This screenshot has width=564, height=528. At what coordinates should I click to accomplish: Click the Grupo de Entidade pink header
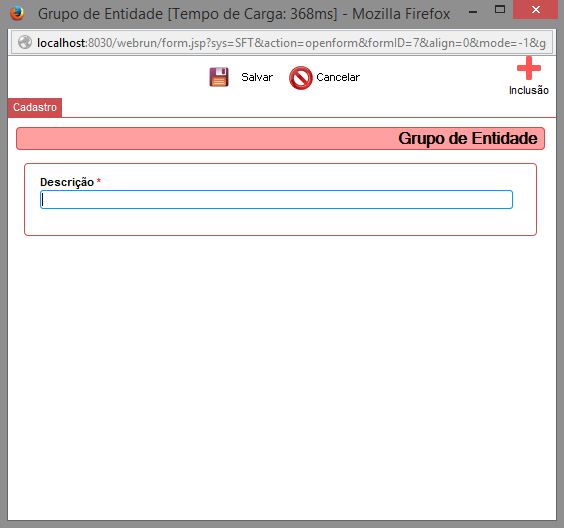[x=280, y=138]
